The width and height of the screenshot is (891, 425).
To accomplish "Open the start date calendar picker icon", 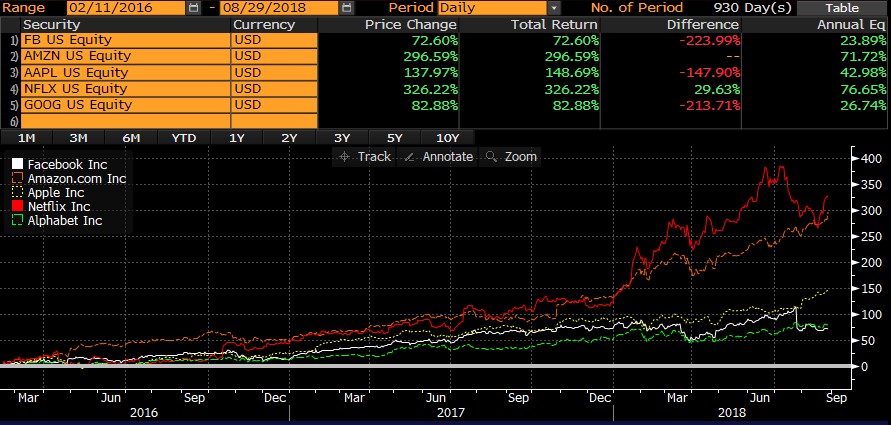I will 194,8.
